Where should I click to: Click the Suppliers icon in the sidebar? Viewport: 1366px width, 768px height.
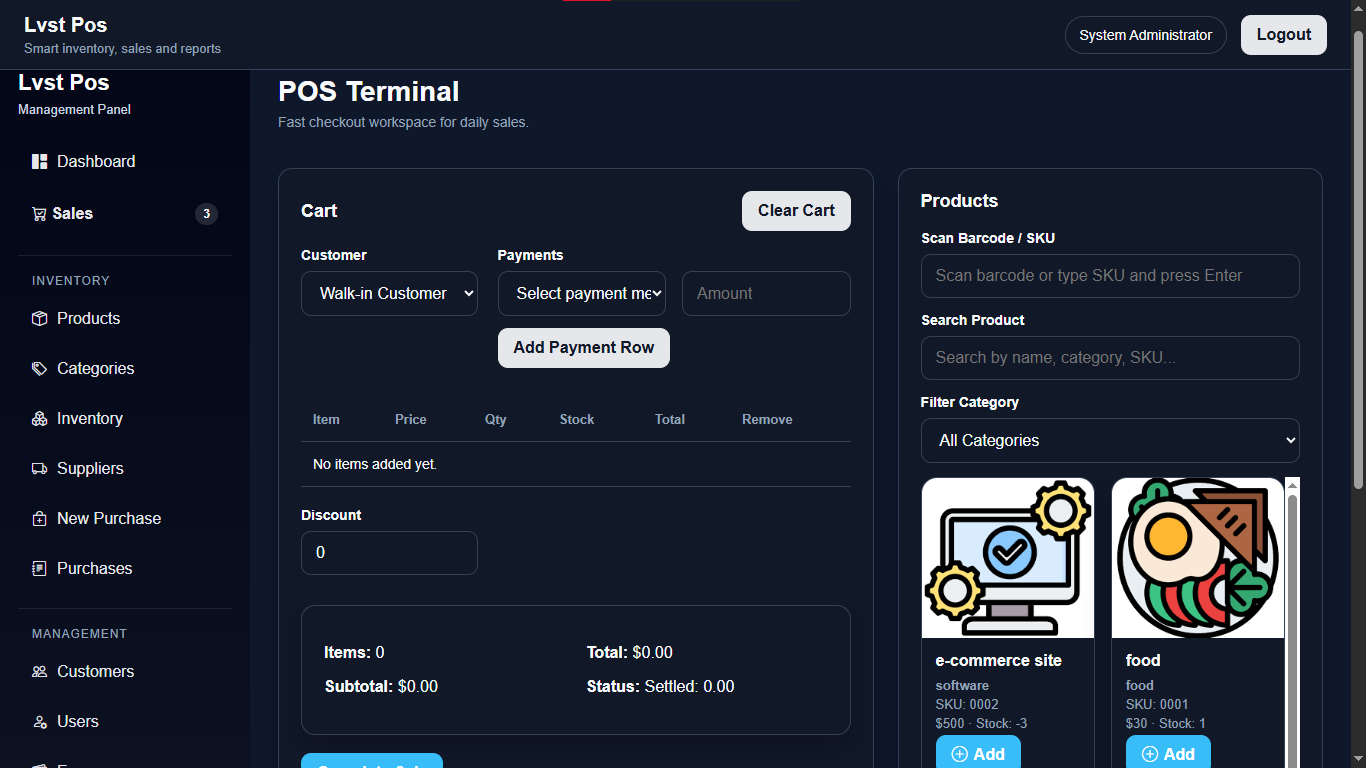point(39,468)
